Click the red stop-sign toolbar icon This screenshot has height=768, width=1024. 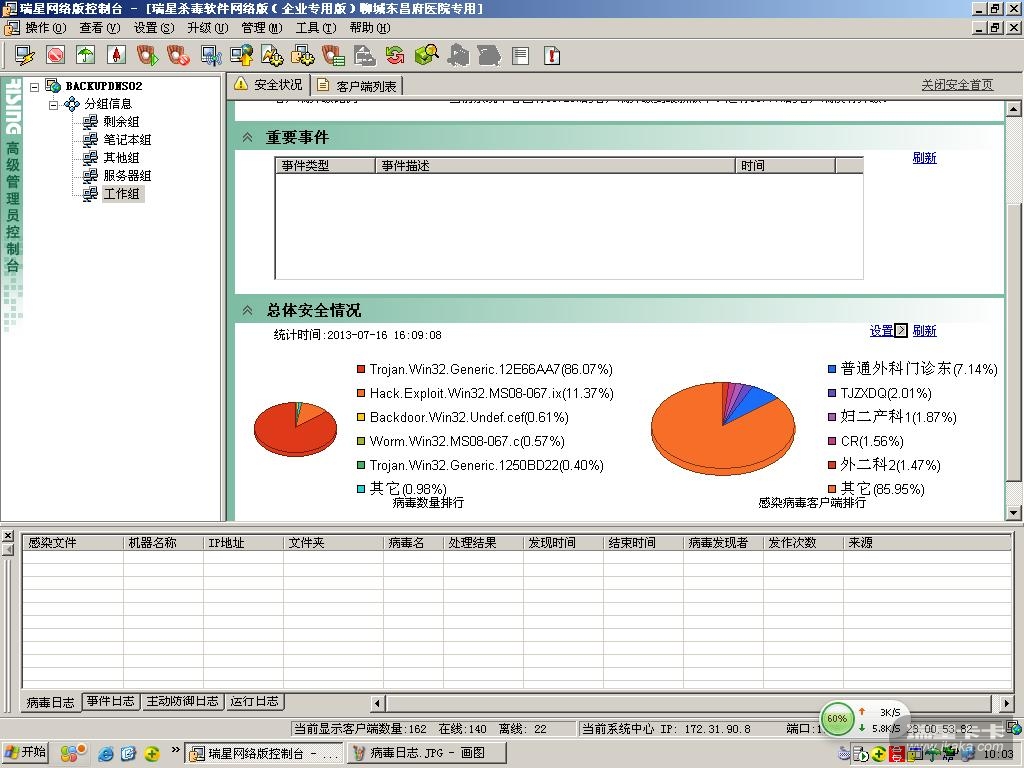point(56,55)
